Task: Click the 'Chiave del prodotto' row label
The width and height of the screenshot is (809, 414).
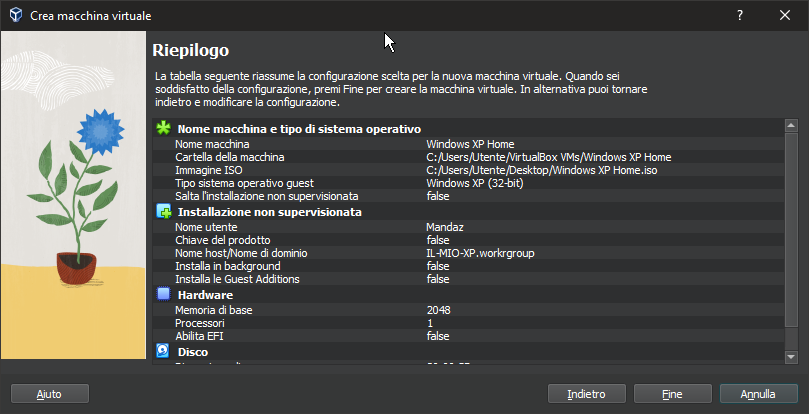Action: [222, 240]
